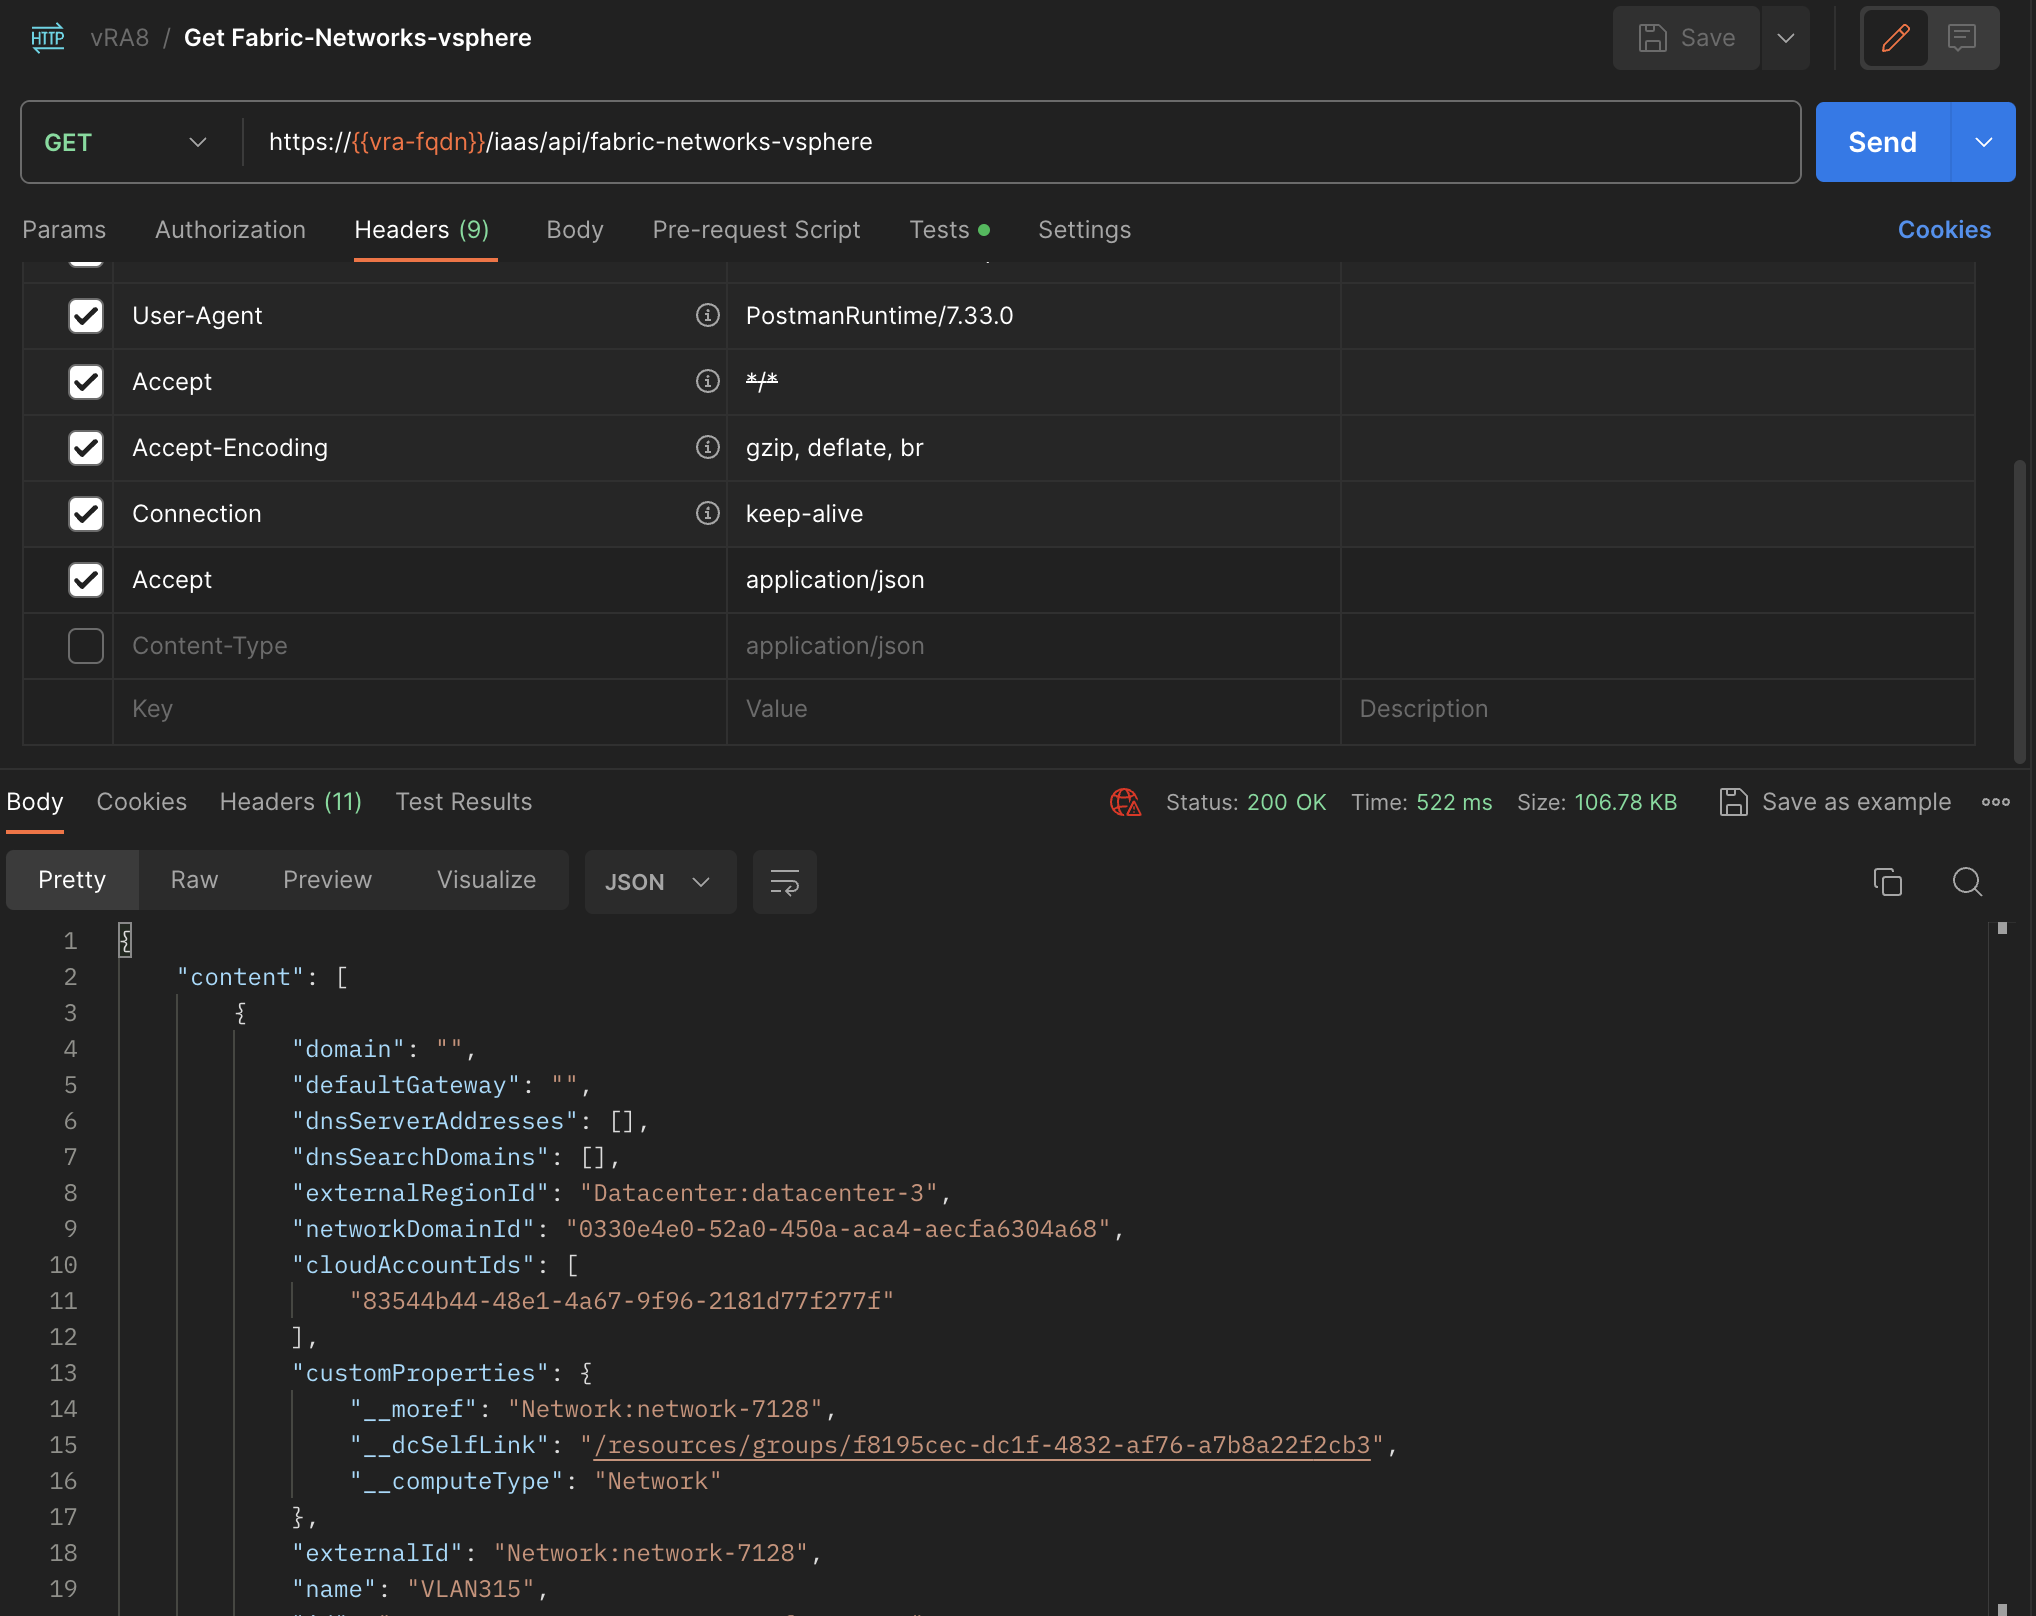Send the request
2036x1616 pixels.
pyautogui.click(x=1882, y=142)
